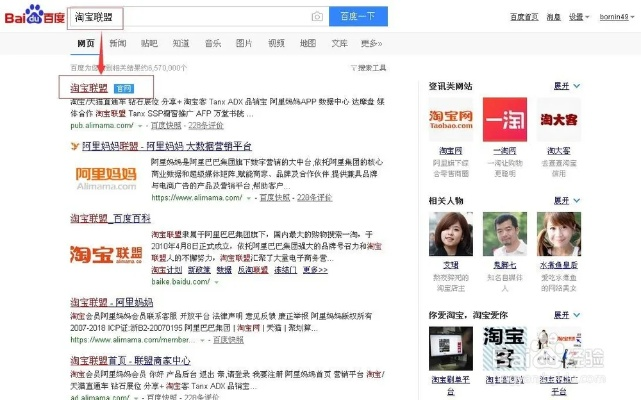Open 淘宝刷单平台 link
641x400 pixels.
pyautogui.click(x=451, y=385)
